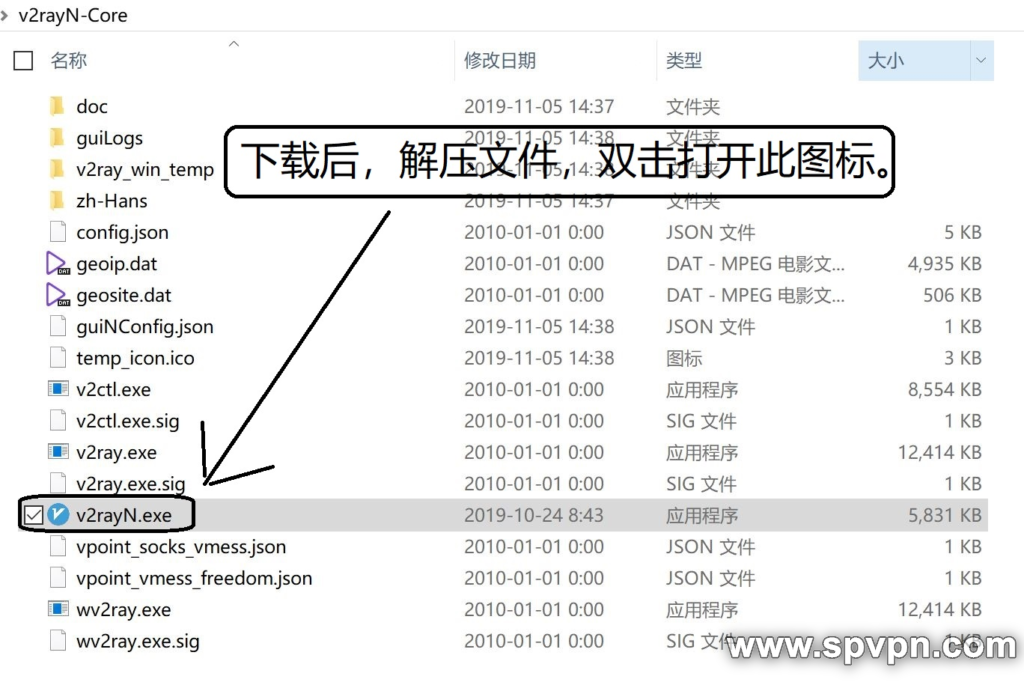Click the v2rayN.exe blue application icon
This screenshot has height=682, width=1024.
pos(59,515)
